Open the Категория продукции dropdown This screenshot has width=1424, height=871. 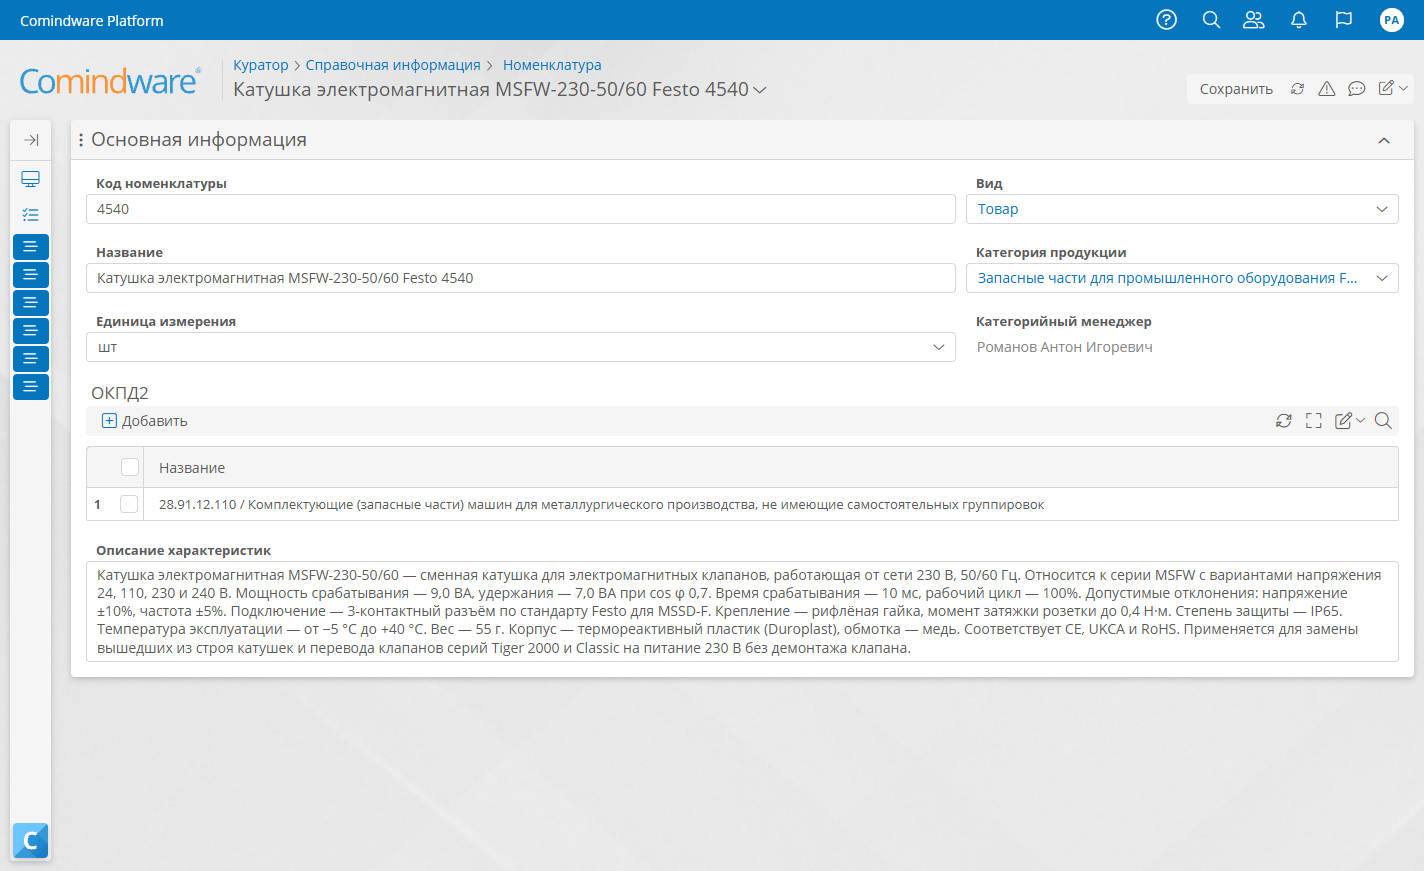1182,278
